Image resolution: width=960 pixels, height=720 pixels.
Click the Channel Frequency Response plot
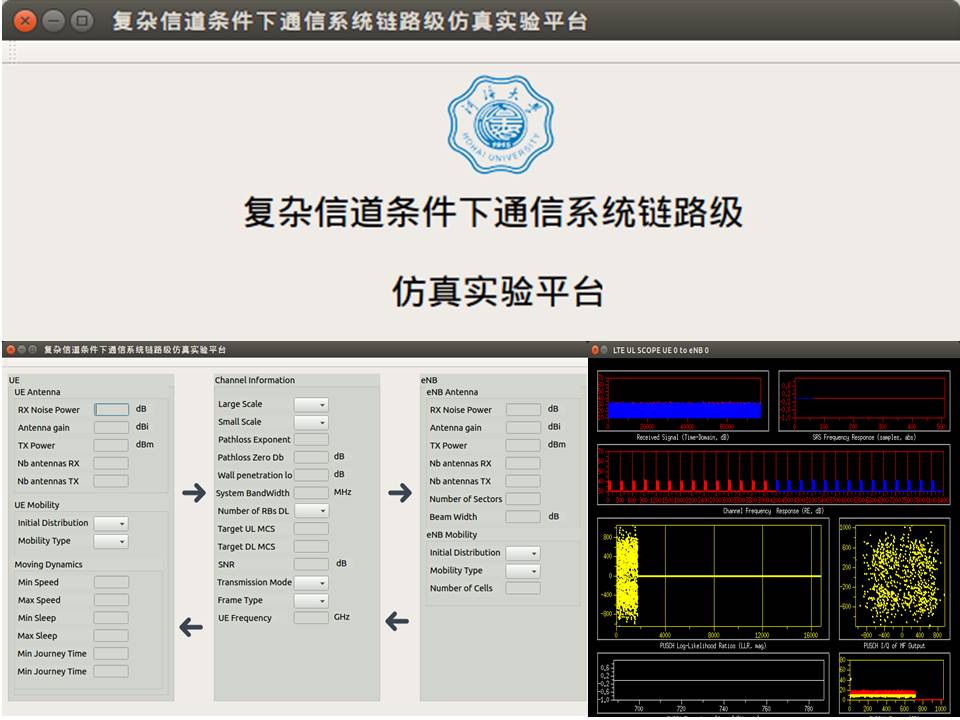[x=774, y=474]
